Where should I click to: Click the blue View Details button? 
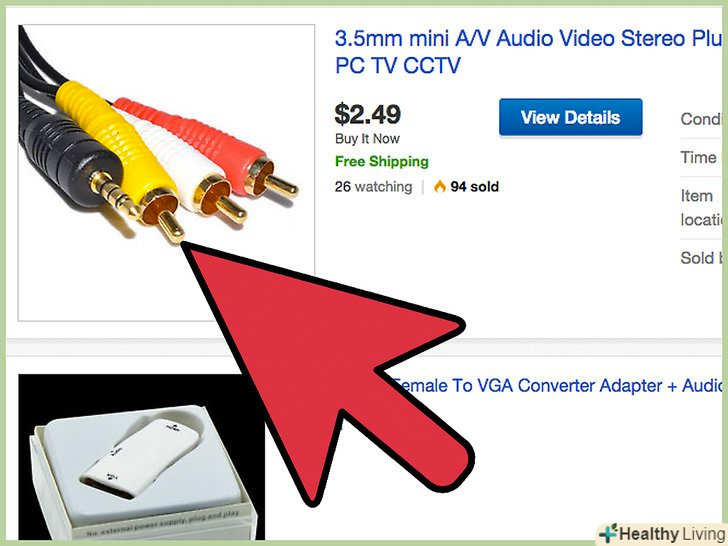tap(571, 117)
